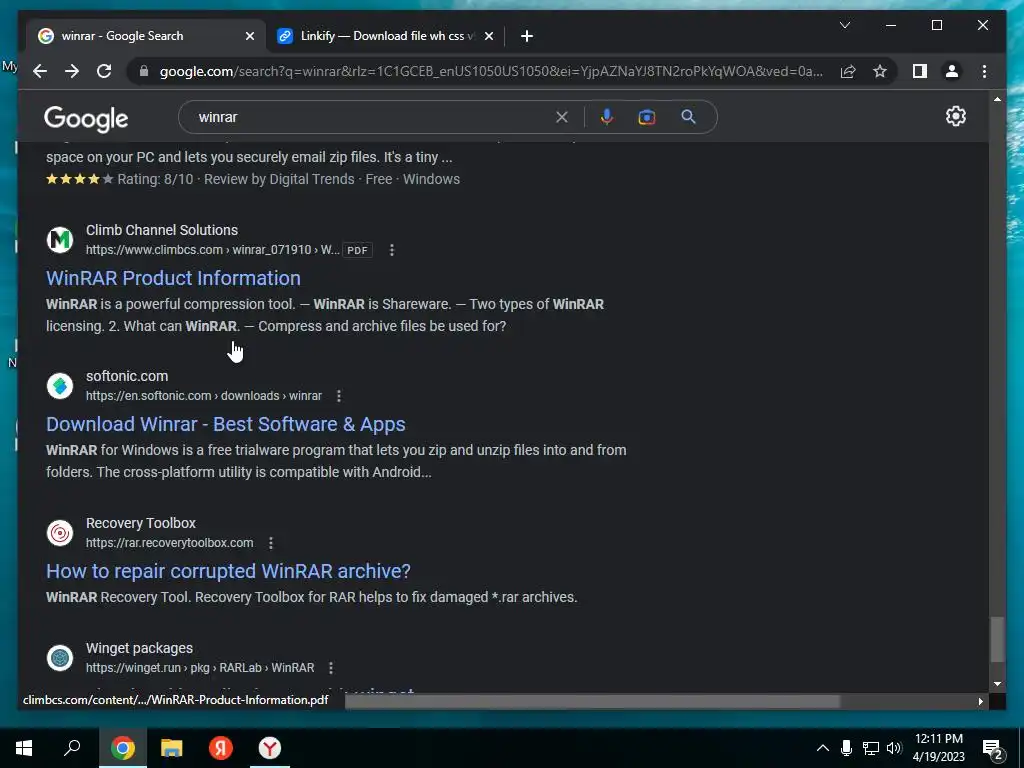Open Chrome side panel
This screenshot has width=1024, height=768.
click(x=920, y=71)
